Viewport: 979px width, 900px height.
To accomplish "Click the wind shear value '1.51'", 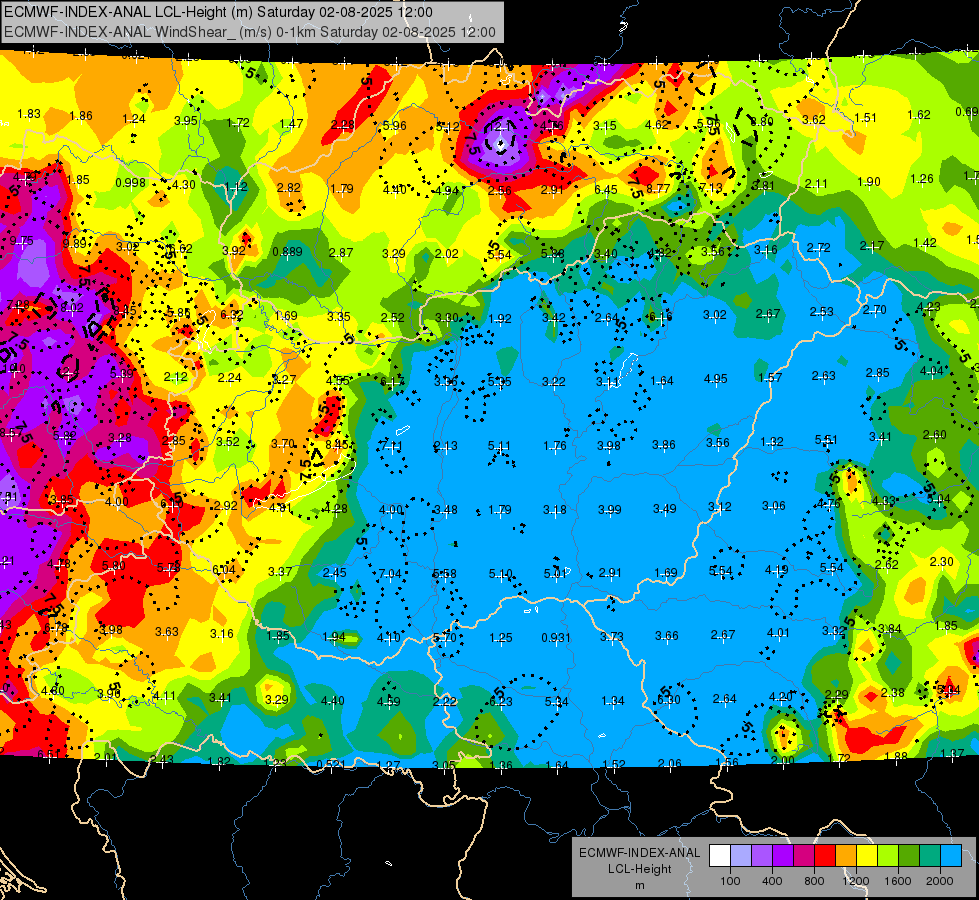I will click(x=865, y=117).
